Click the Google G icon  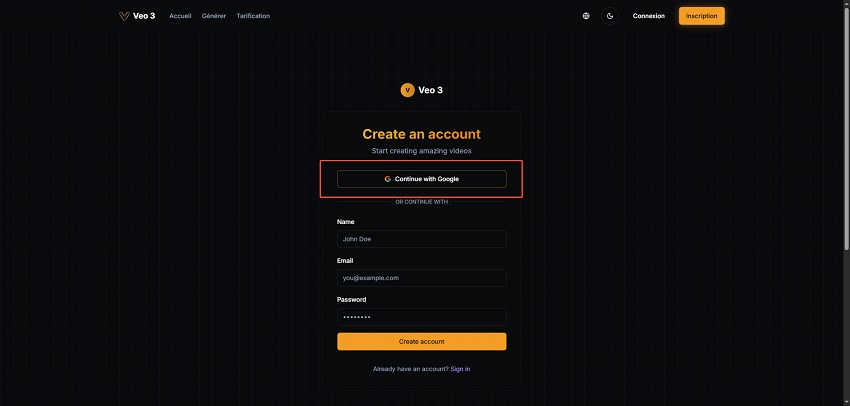click(x=388, y=179)
